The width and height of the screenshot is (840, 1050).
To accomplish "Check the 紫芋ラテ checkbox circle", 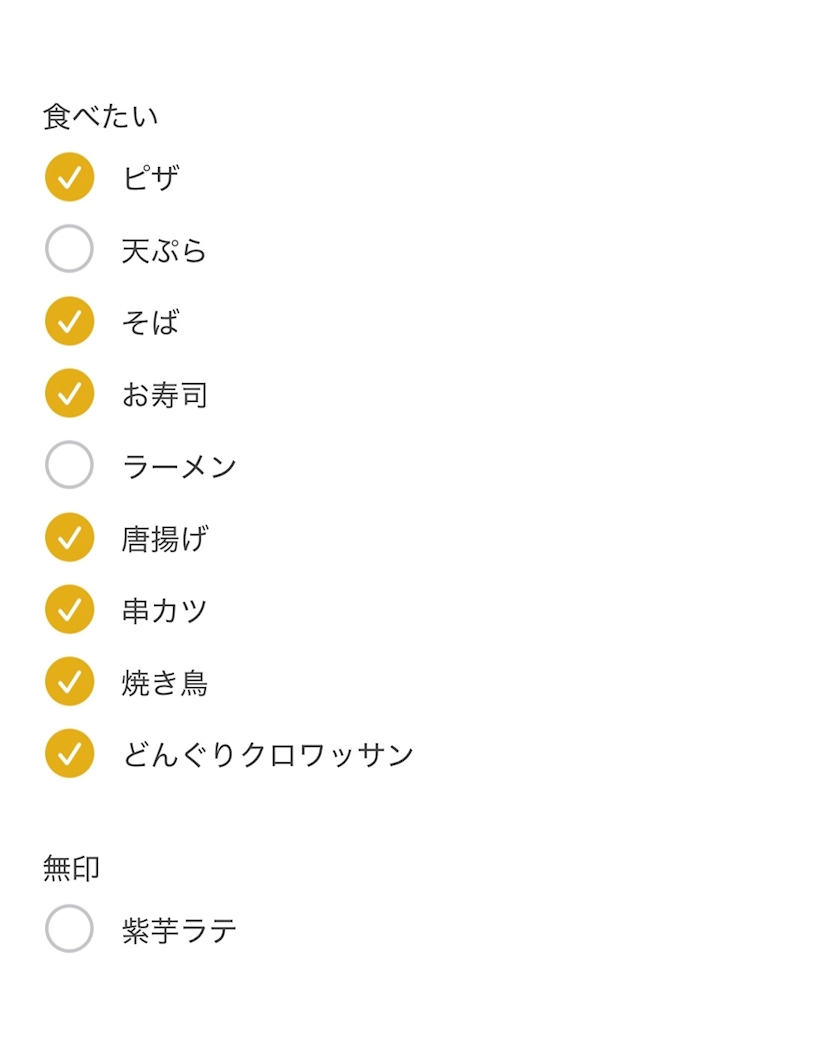I will [69, 929].
